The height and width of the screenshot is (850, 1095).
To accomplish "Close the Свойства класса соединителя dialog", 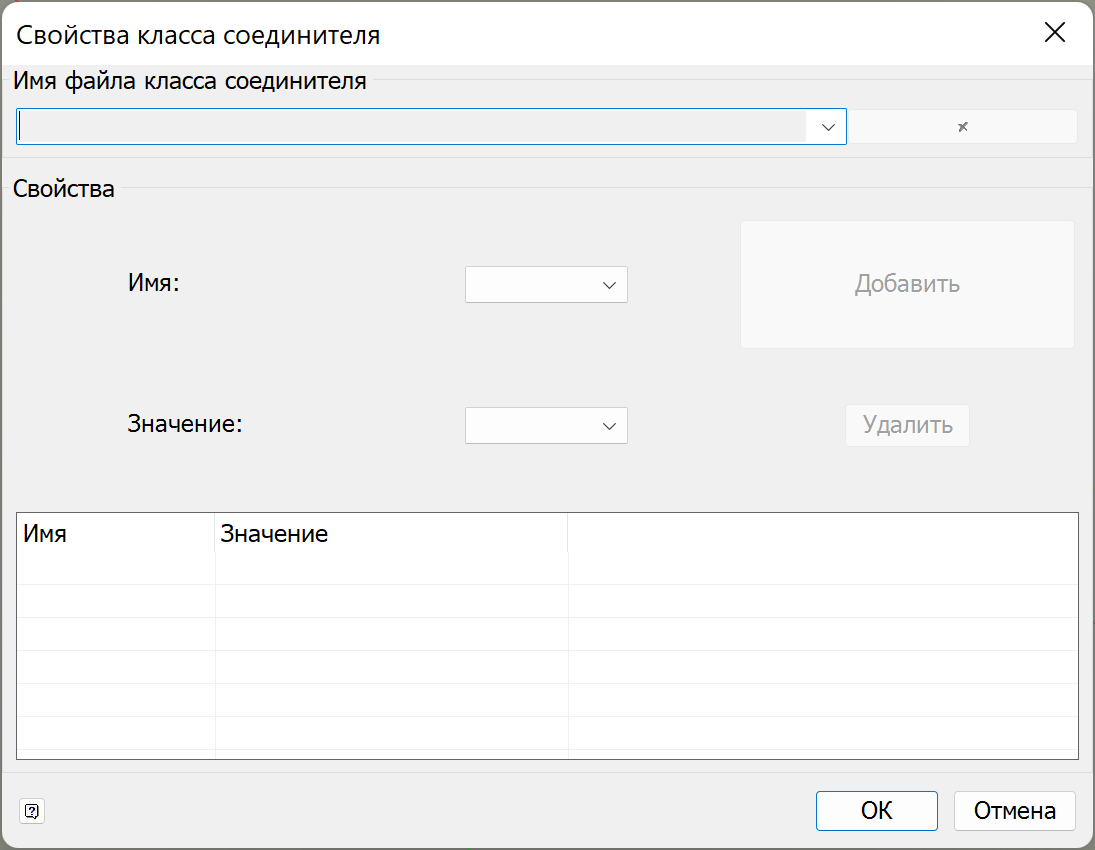I will pyautogui.click(x=1055, y=33).
